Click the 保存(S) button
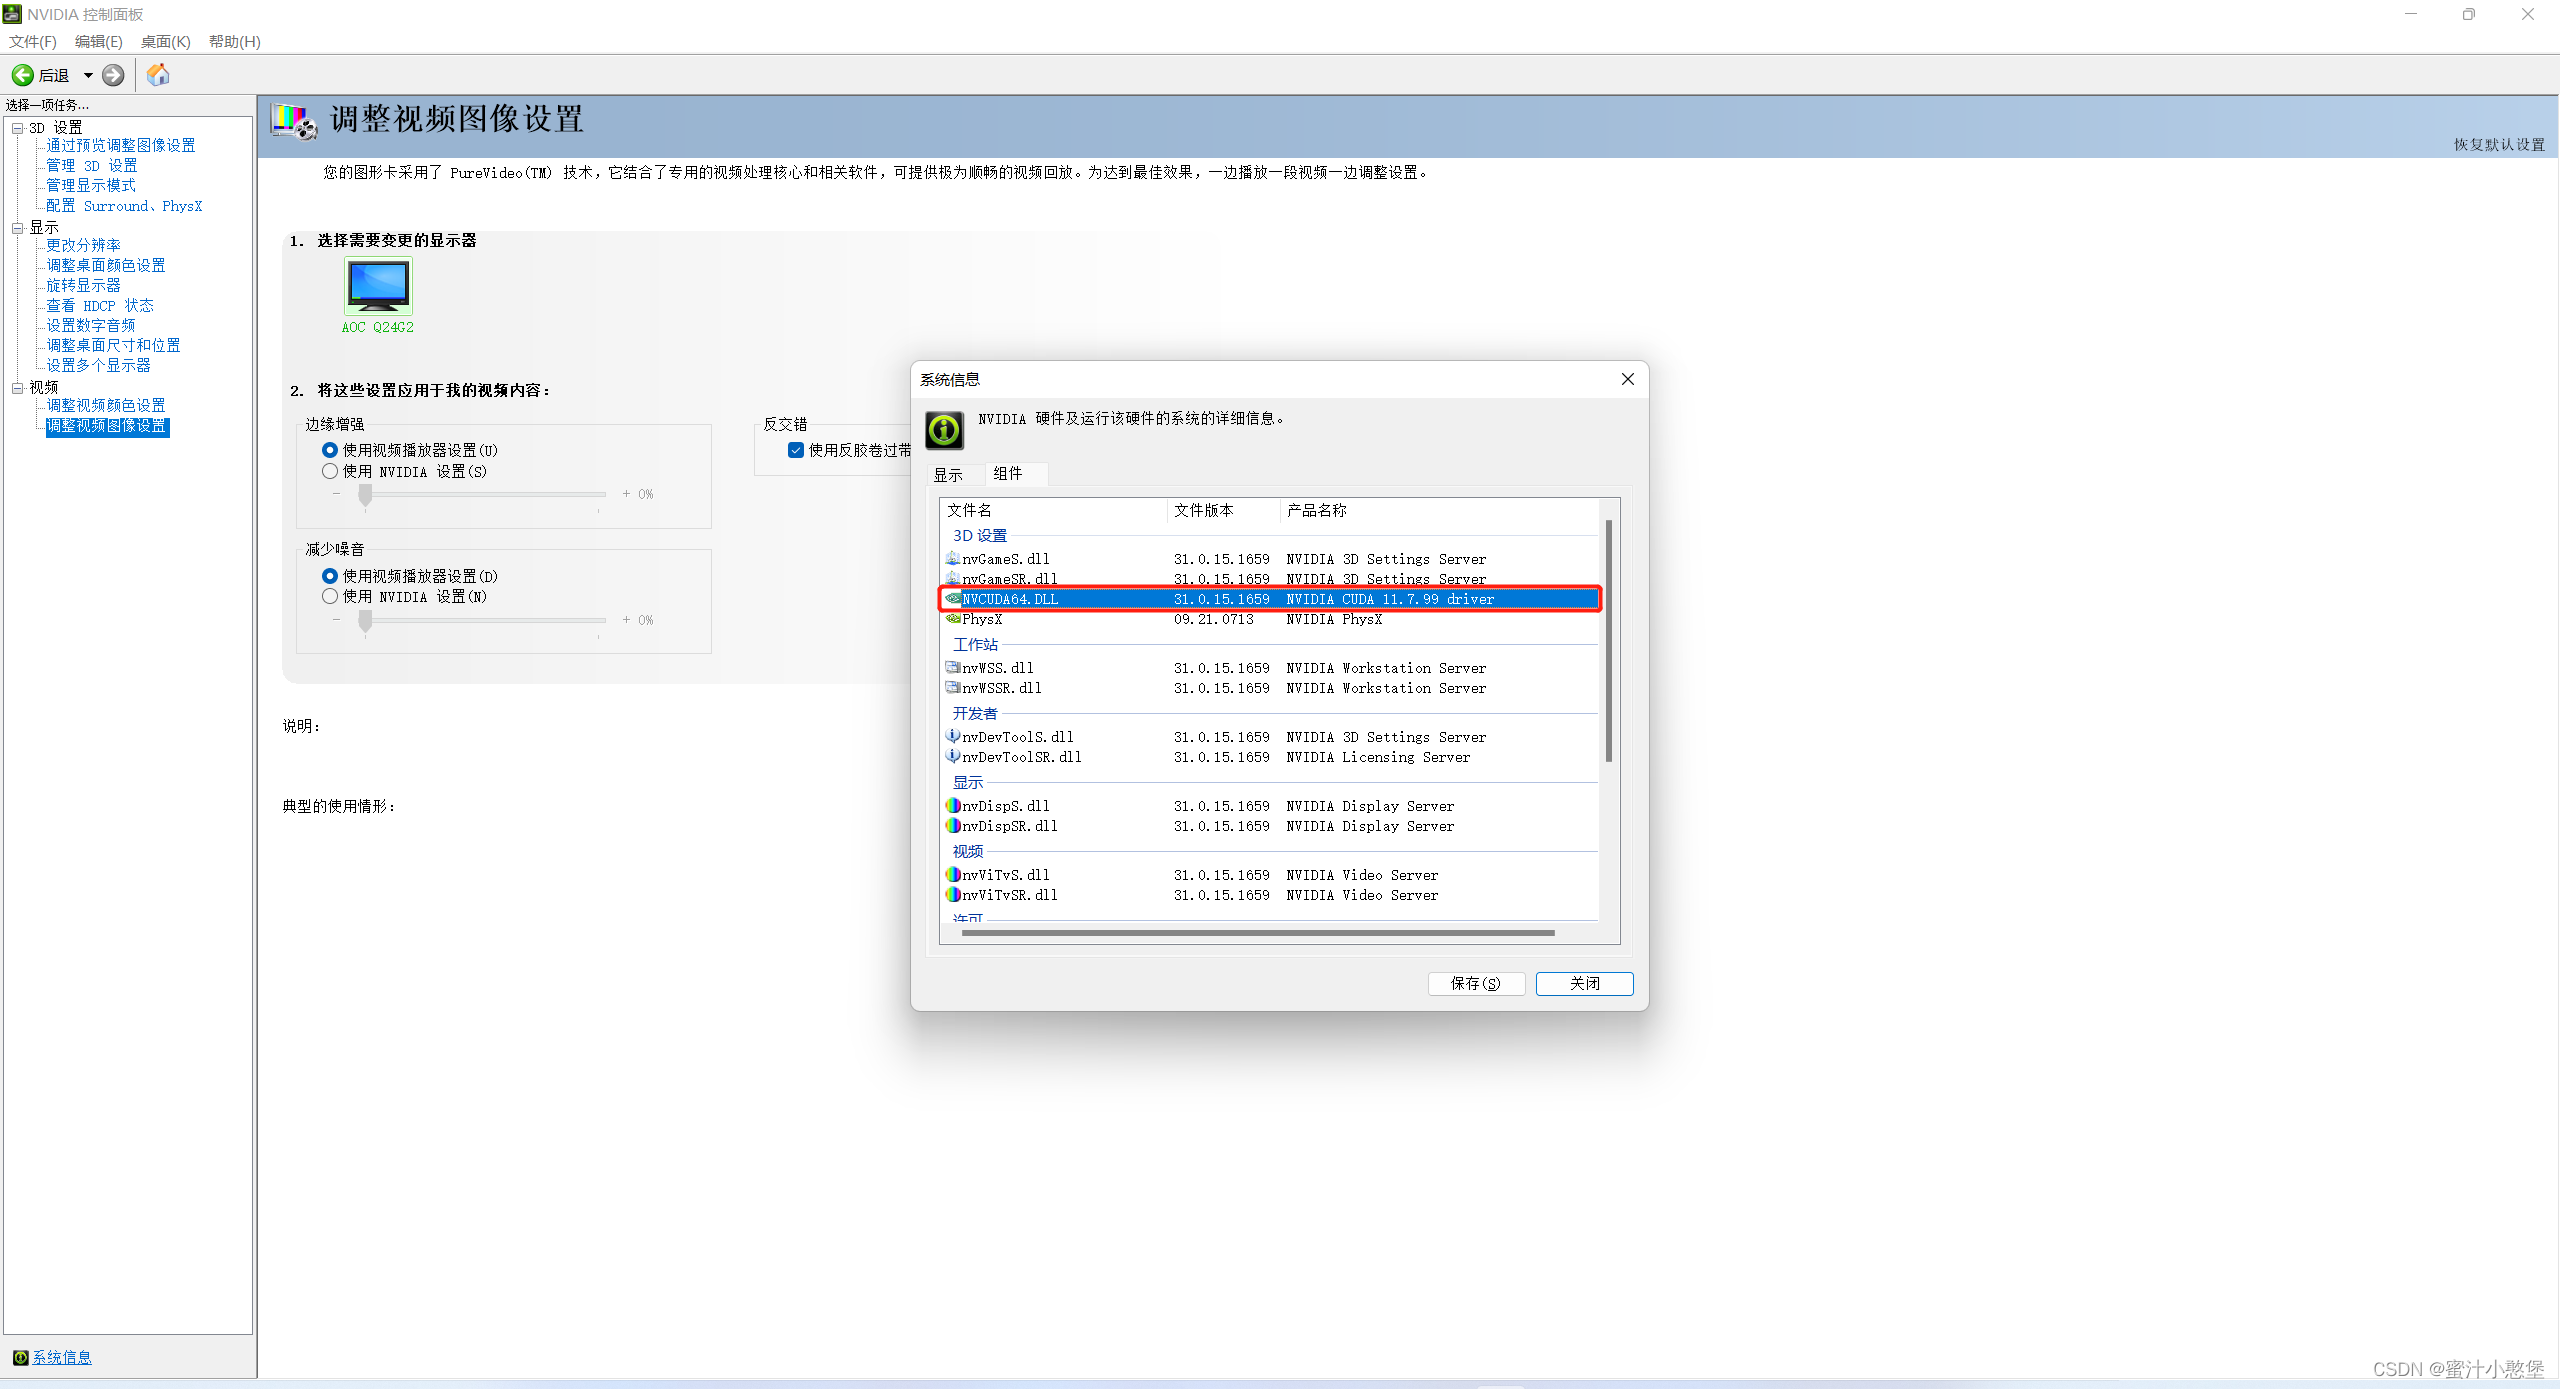This screenshot has height=1389, width=2560. [1476, 983]
